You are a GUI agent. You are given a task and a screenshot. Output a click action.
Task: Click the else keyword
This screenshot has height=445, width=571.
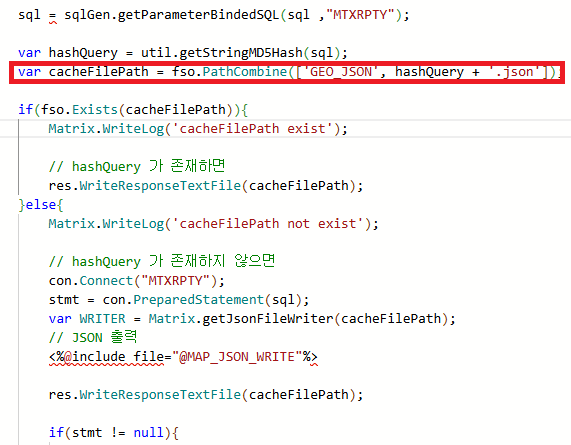coord(41,205)
